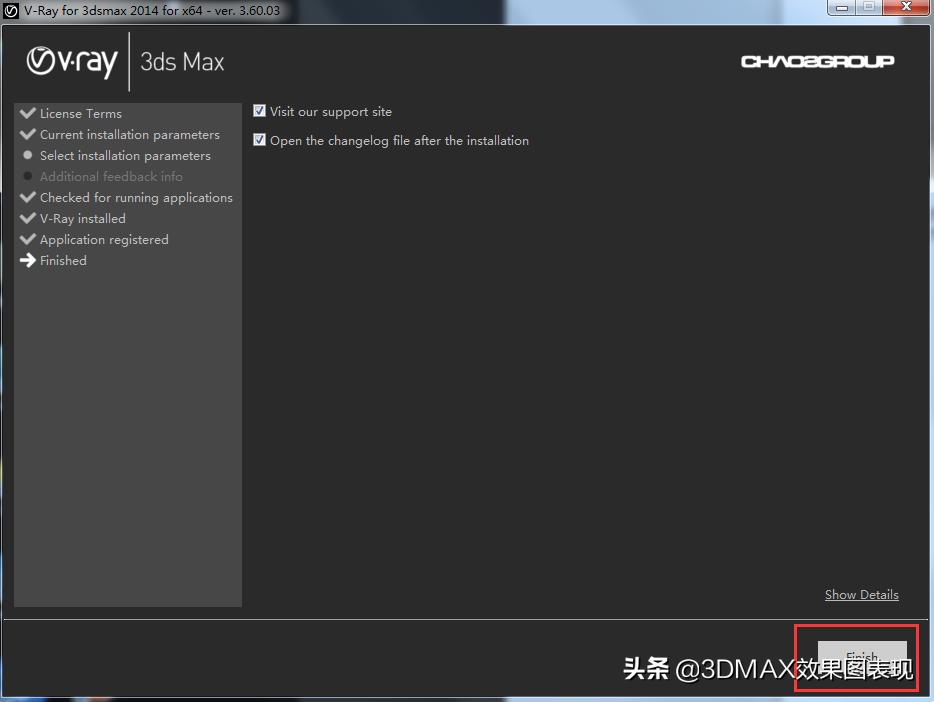Click the Chaos Group logo
The width and height of the screenshot is (934, 702).
[x=817, y=61]
